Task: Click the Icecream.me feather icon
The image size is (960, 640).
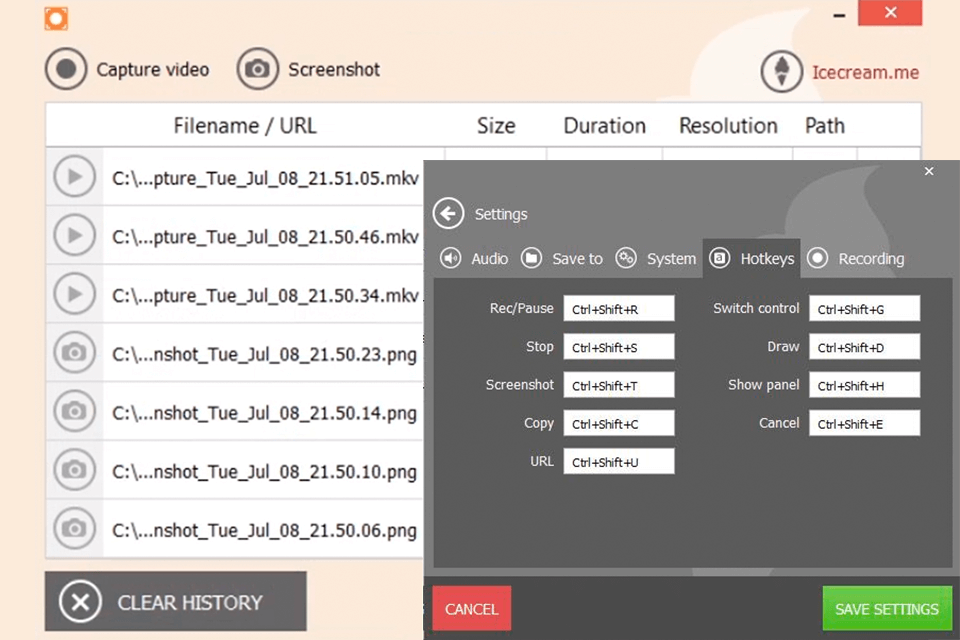Action: coord(782,72)
